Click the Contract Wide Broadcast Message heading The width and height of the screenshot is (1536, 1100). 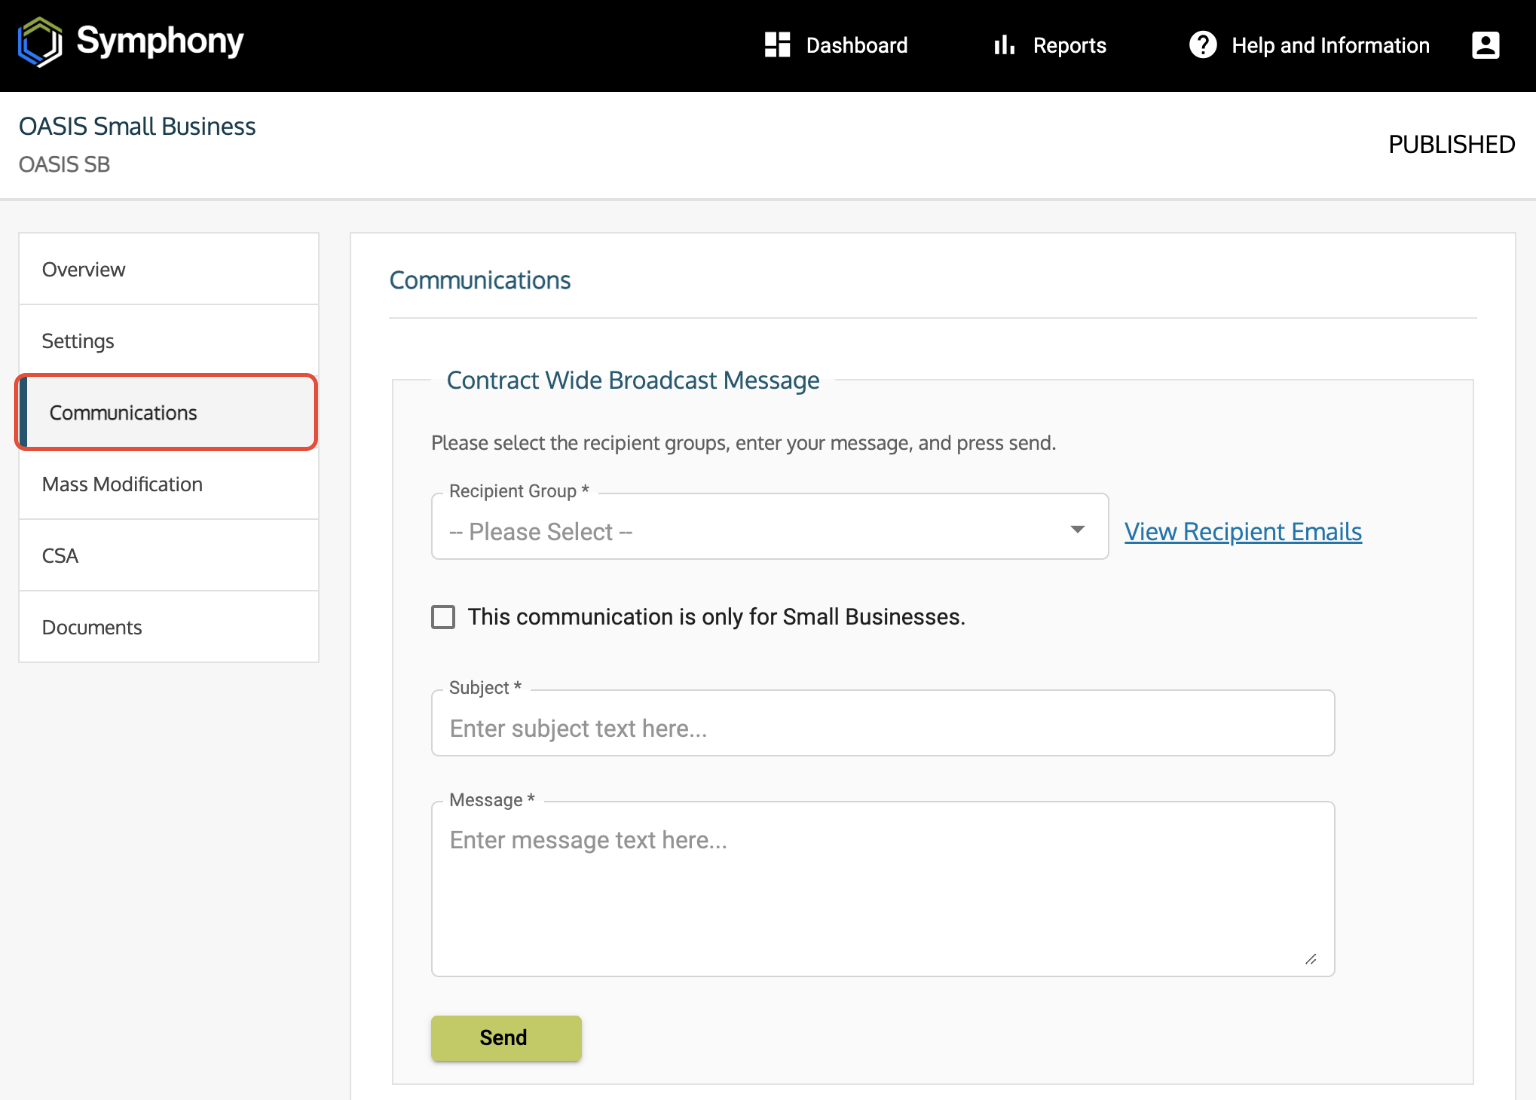coord(633,380)
